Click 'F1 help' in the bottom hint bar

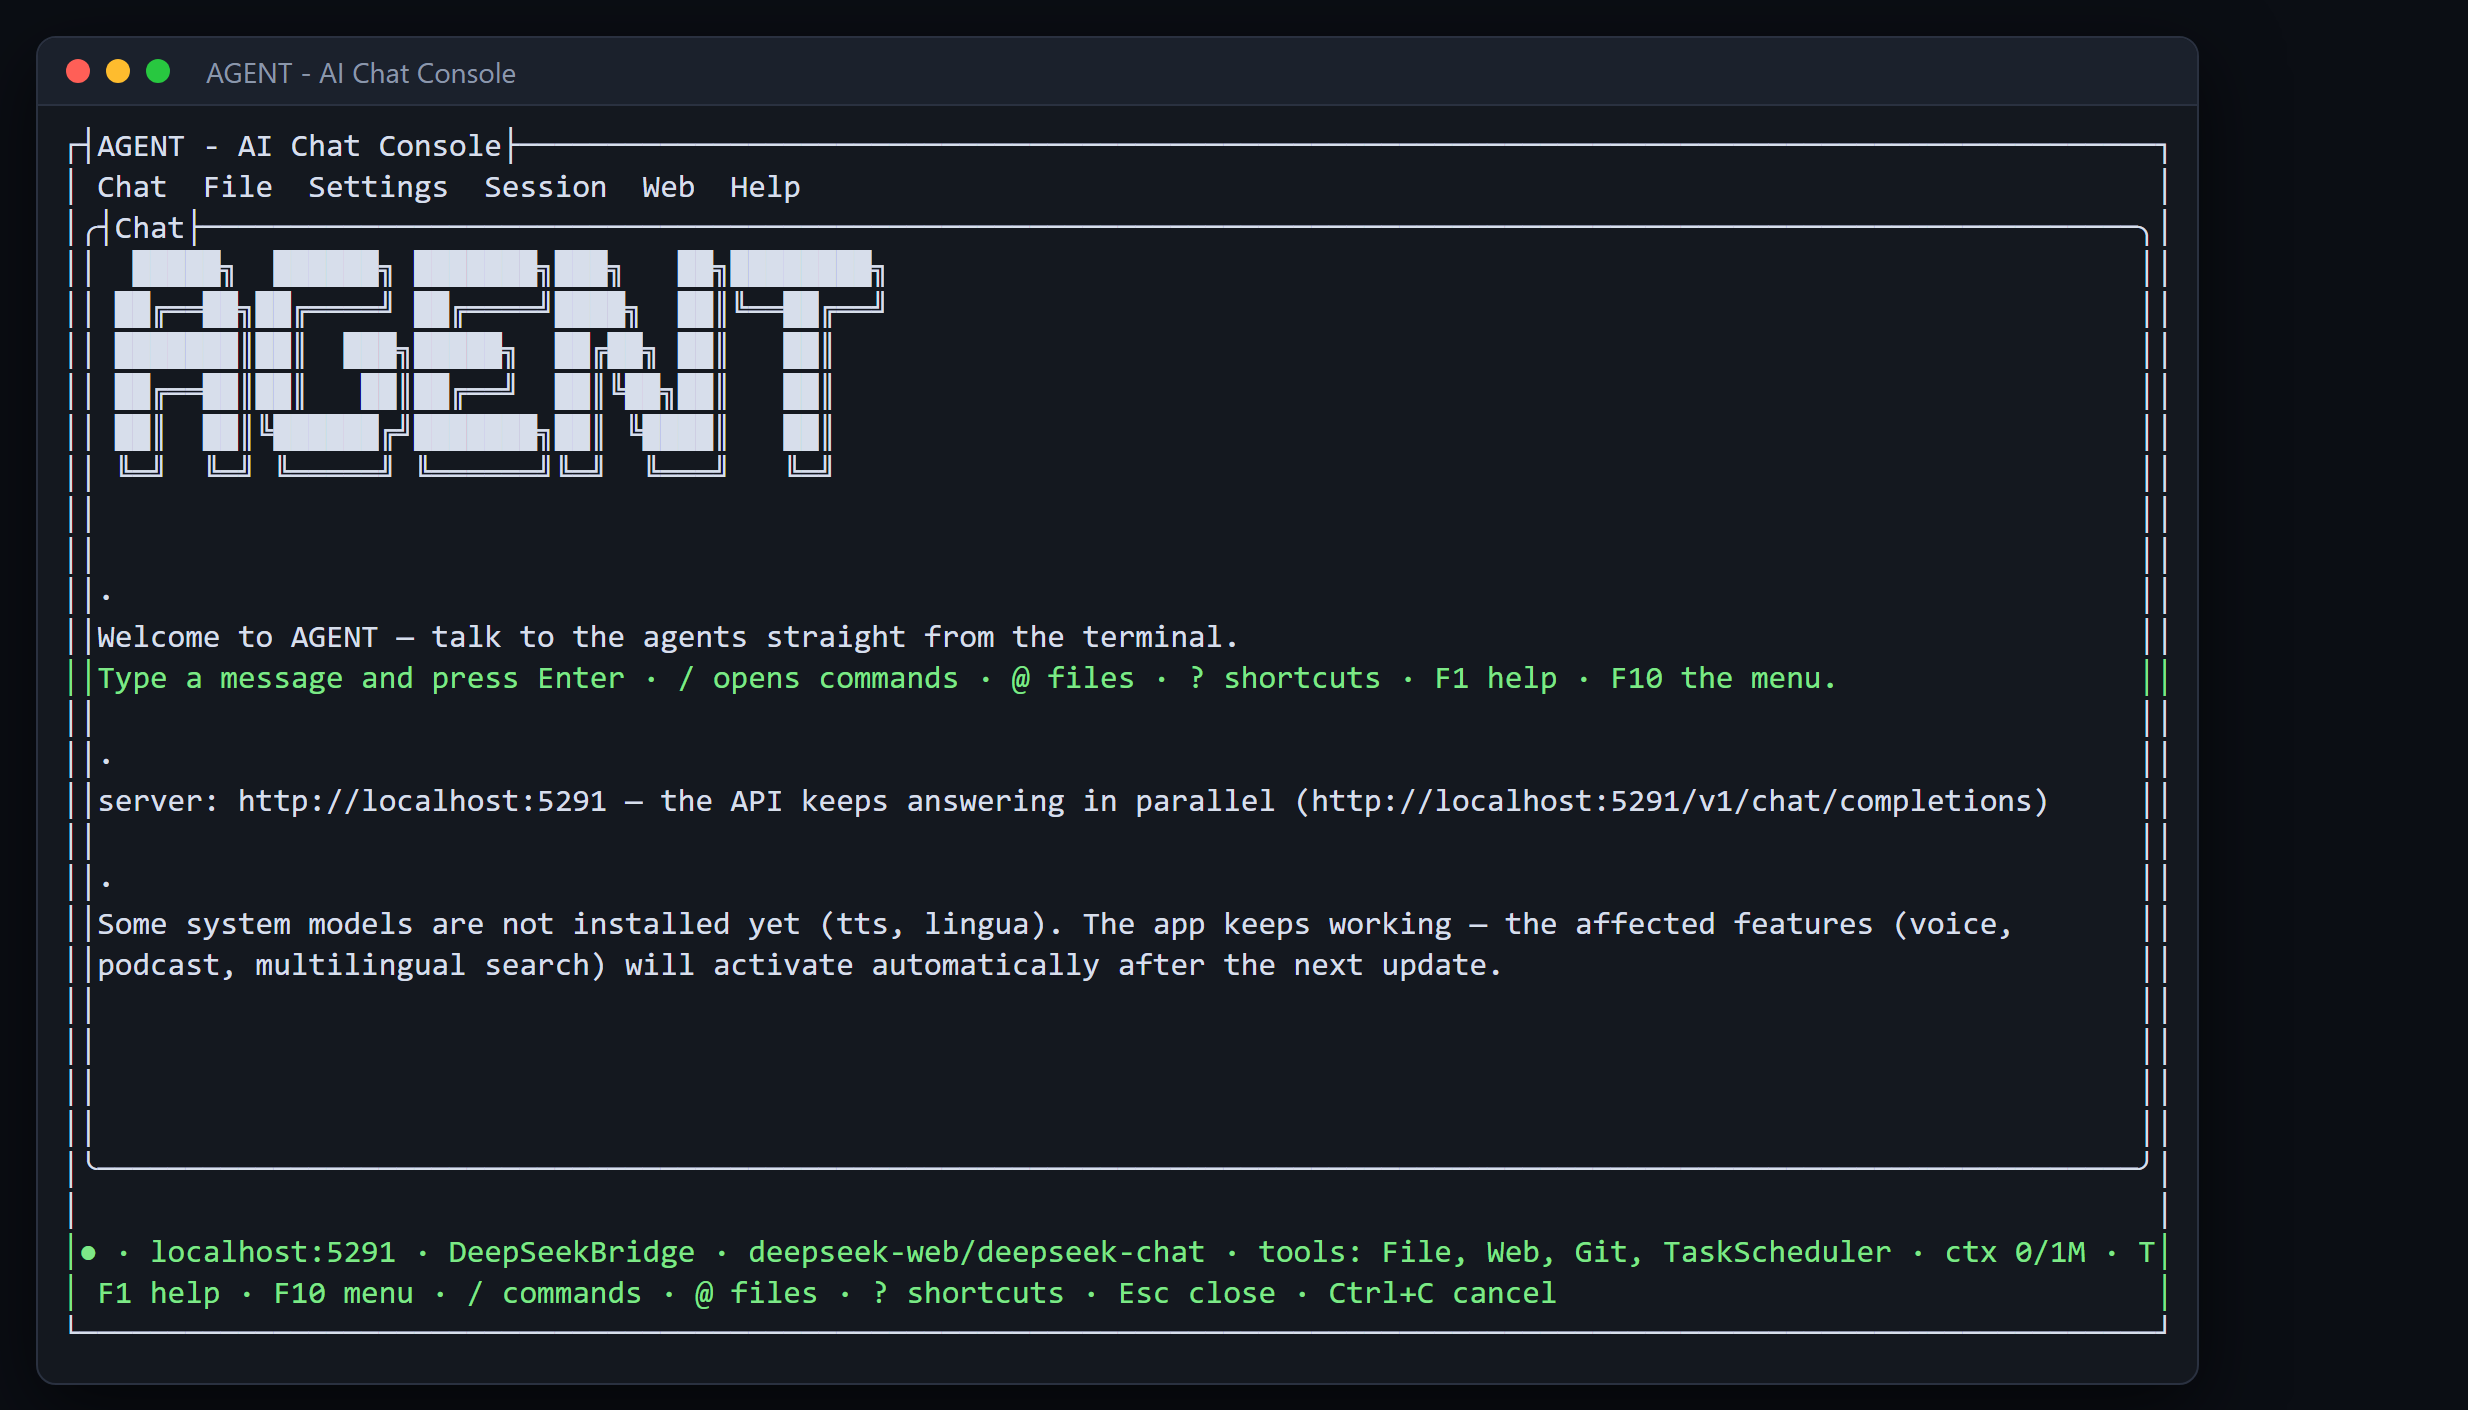click(159, 1293)
